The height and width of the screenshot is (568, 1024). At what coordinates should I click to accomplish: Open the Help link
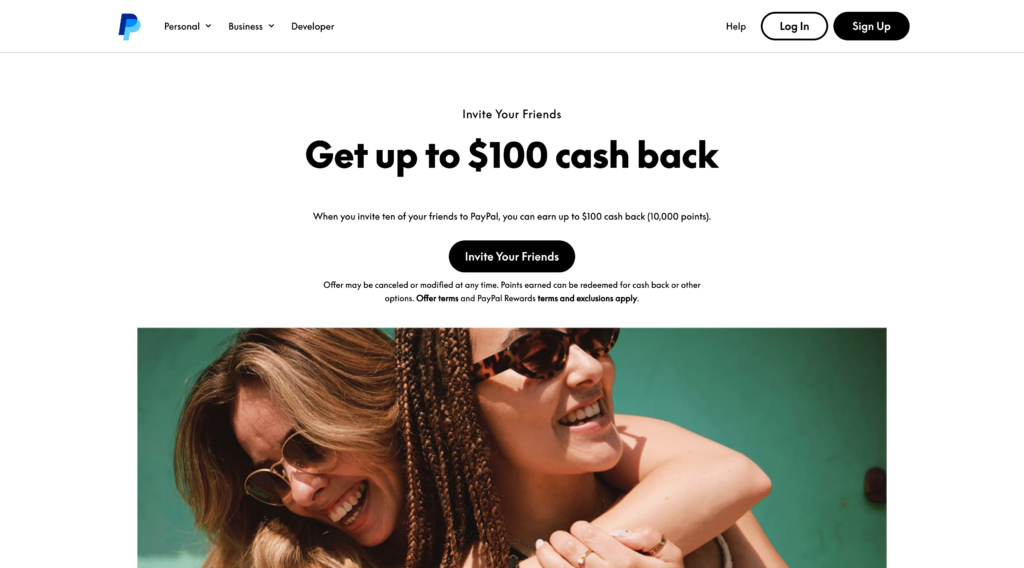click(x=735, y=26)
